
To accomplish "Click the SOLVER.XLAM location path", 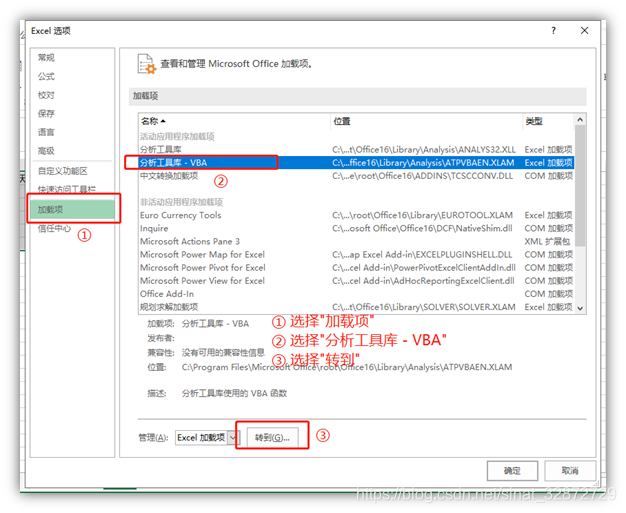I will pos(424,307).
